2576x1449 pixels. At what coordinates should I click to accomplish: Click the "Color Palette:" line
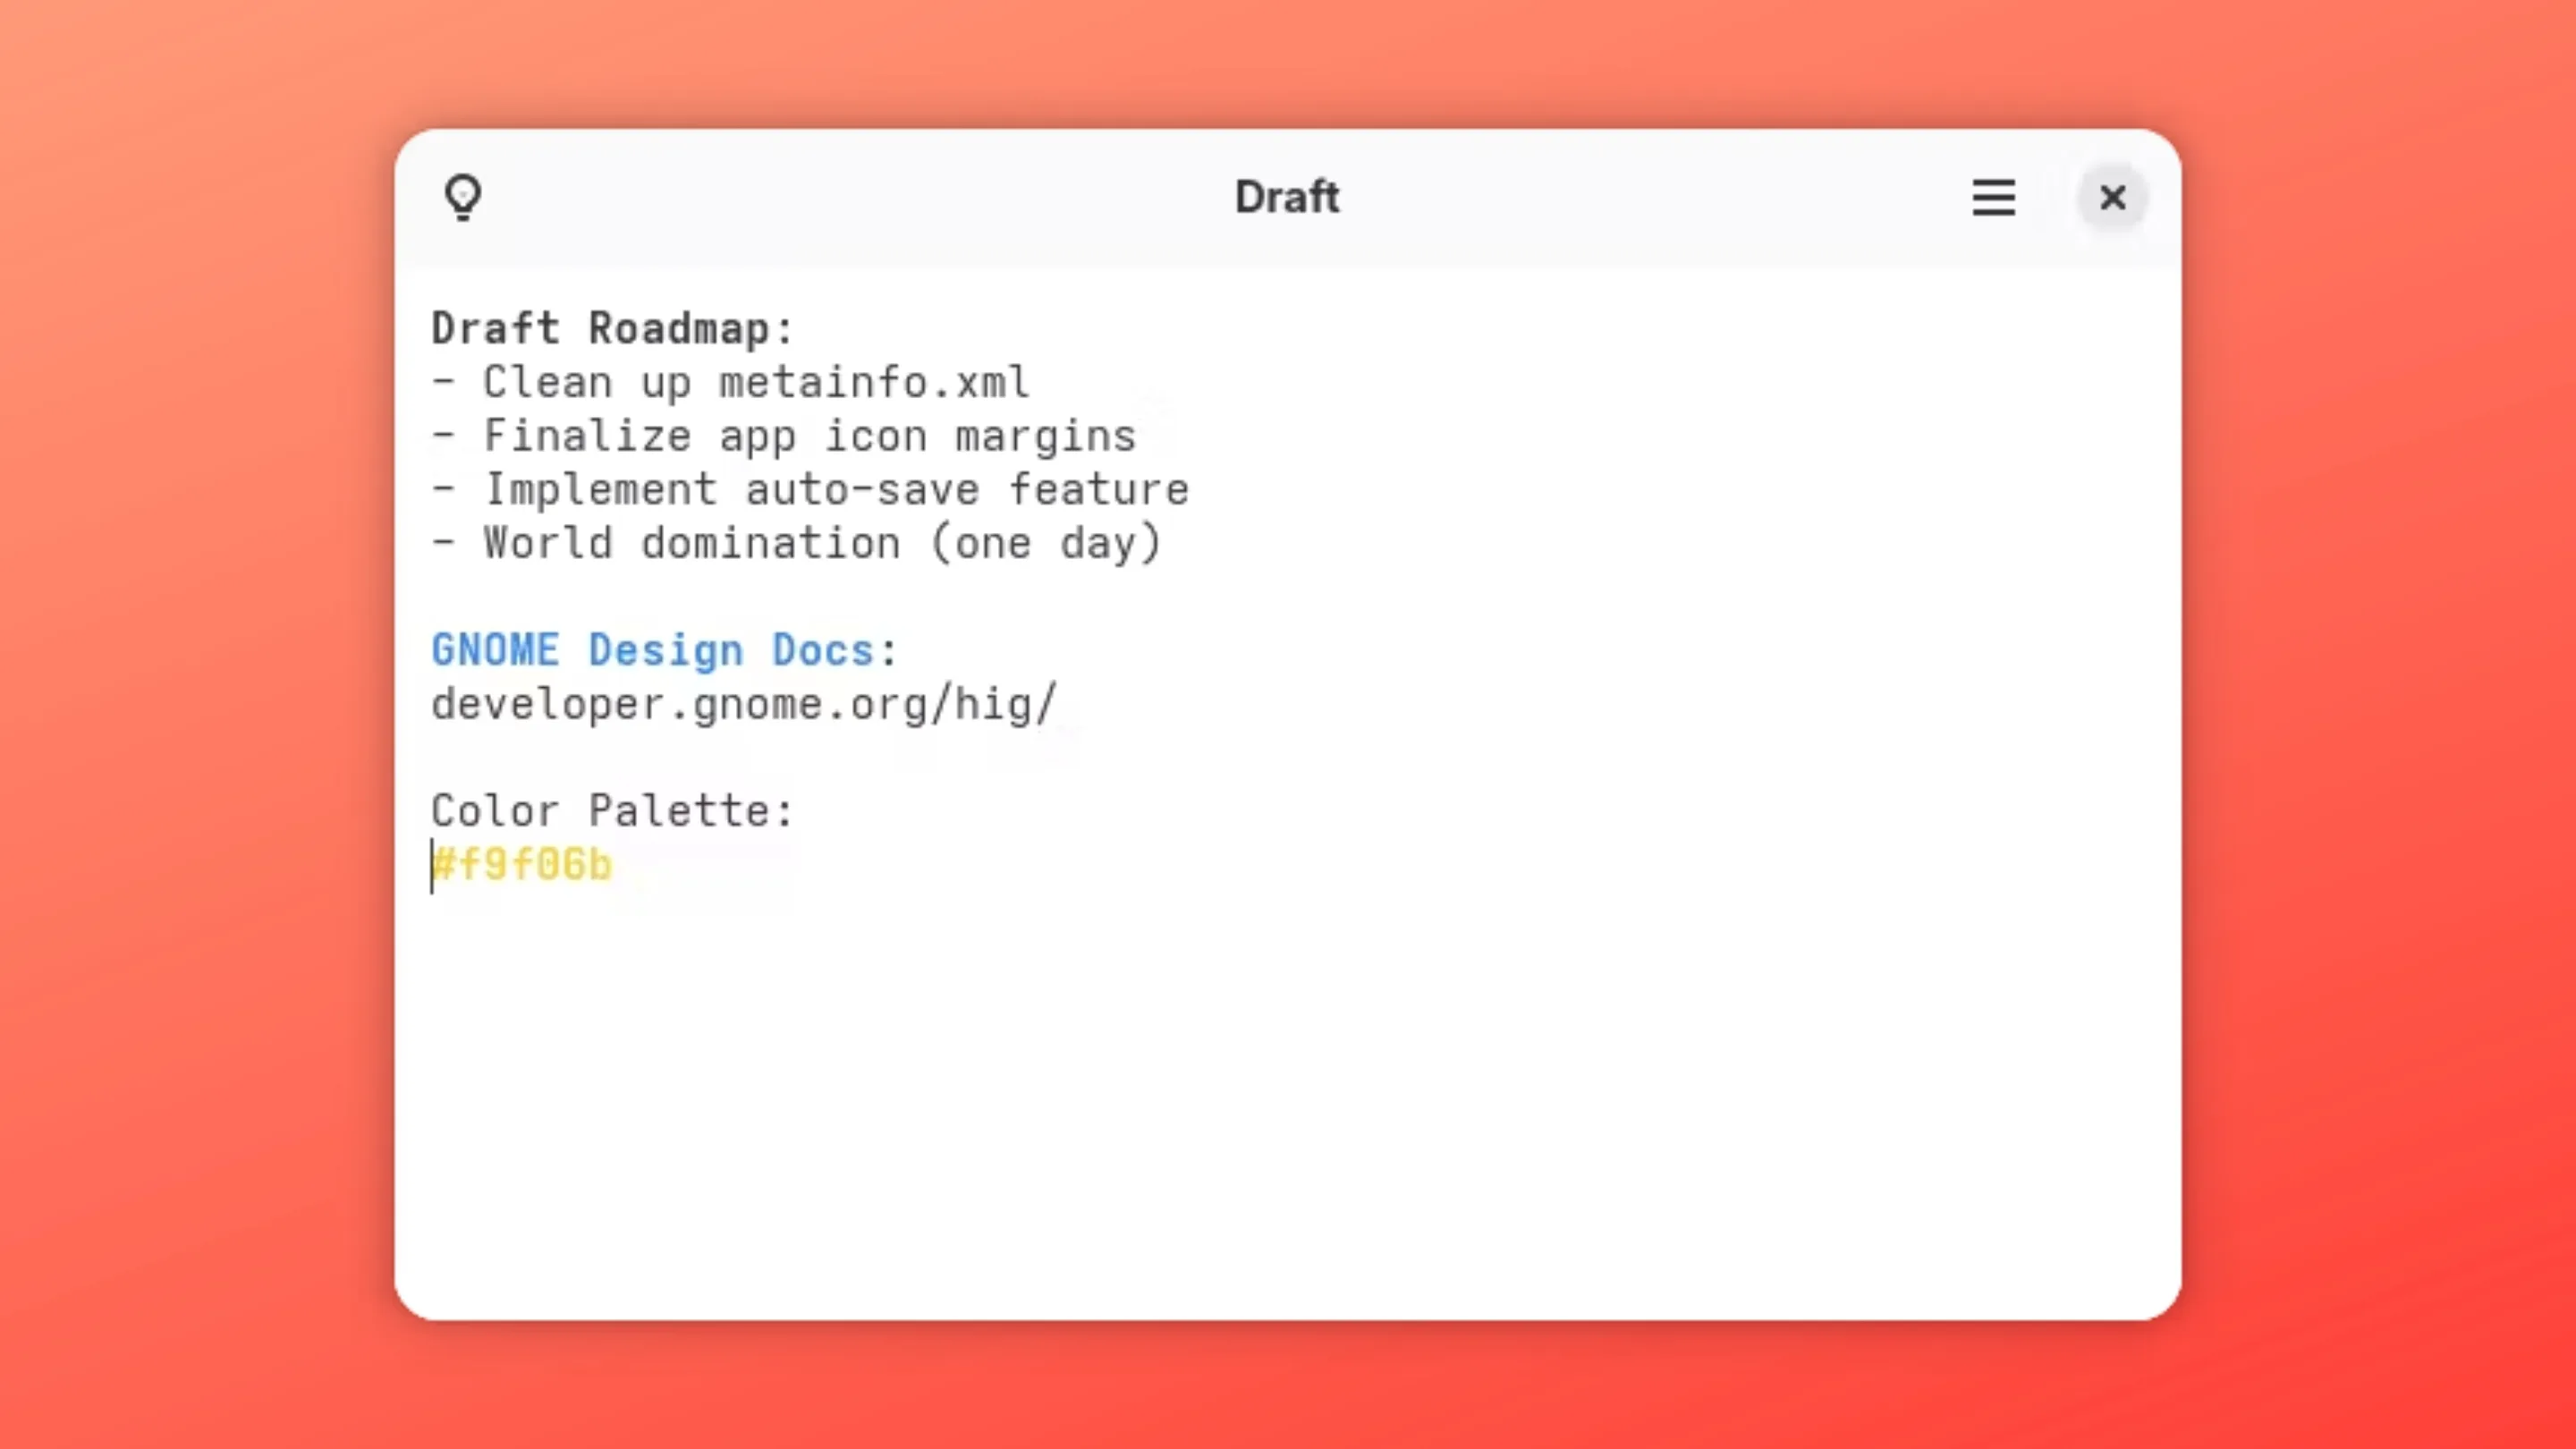pos(612,810)
